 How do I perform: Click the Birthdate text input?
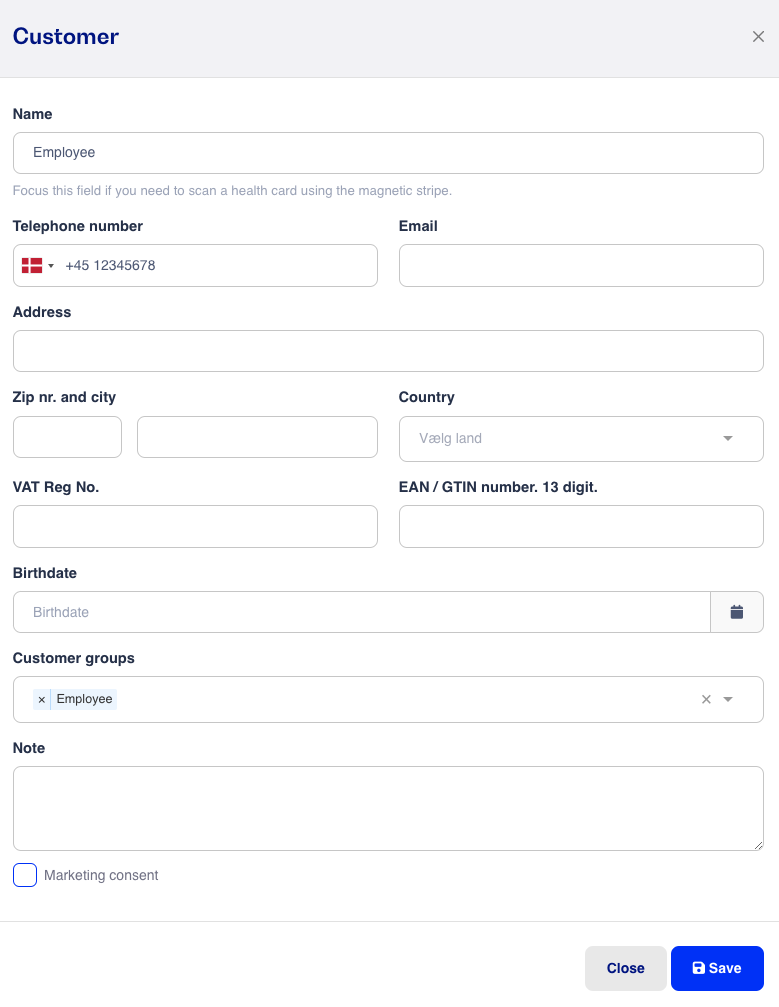click(362, 612)
